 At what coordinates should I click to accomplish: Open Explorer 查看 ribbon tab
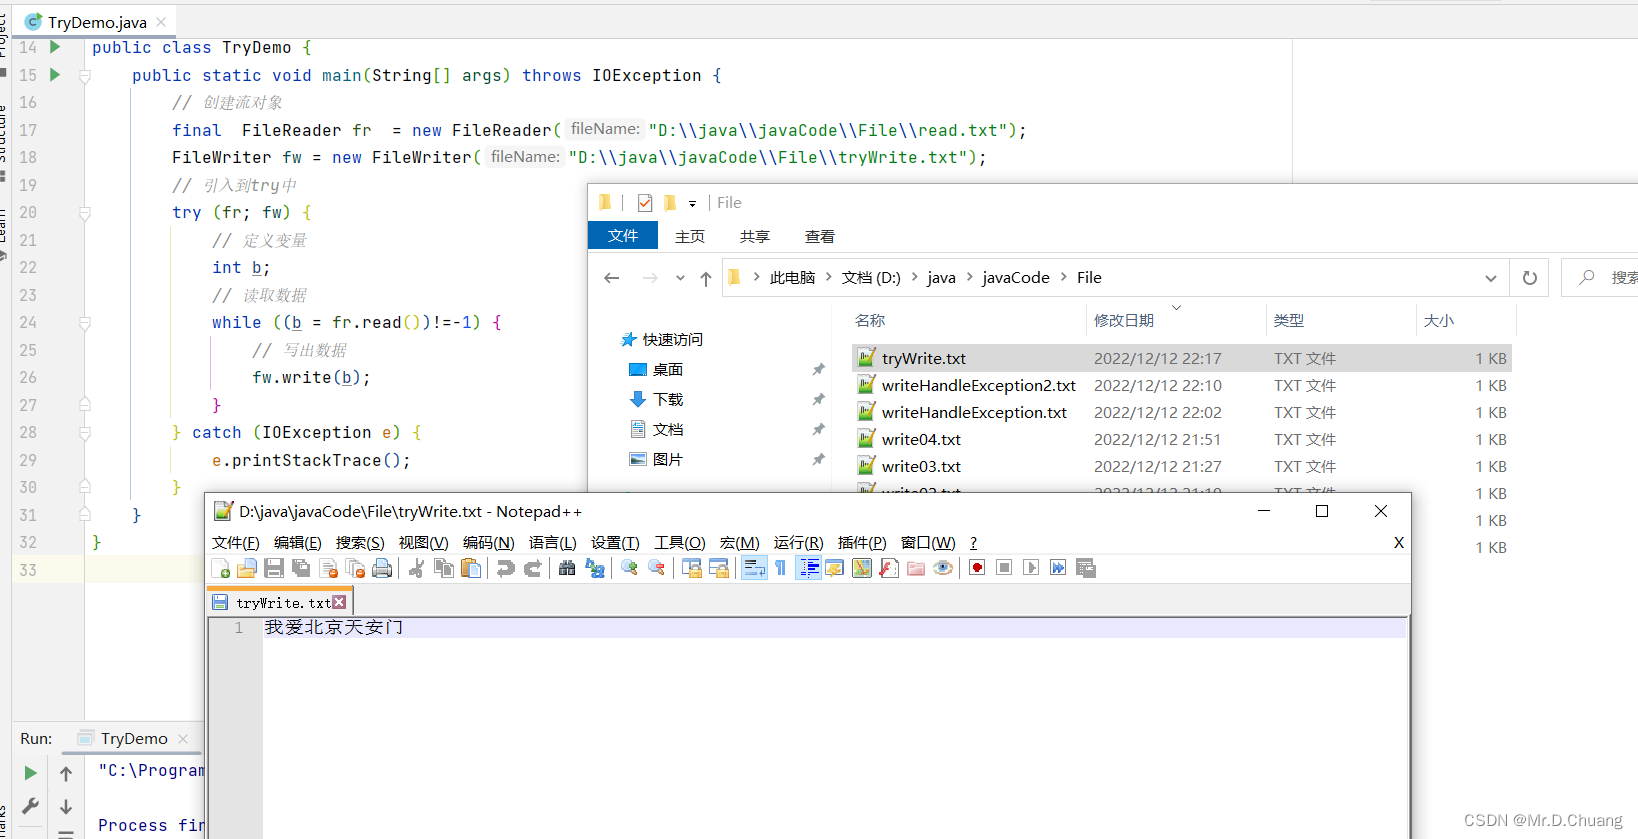pos(820,236)
